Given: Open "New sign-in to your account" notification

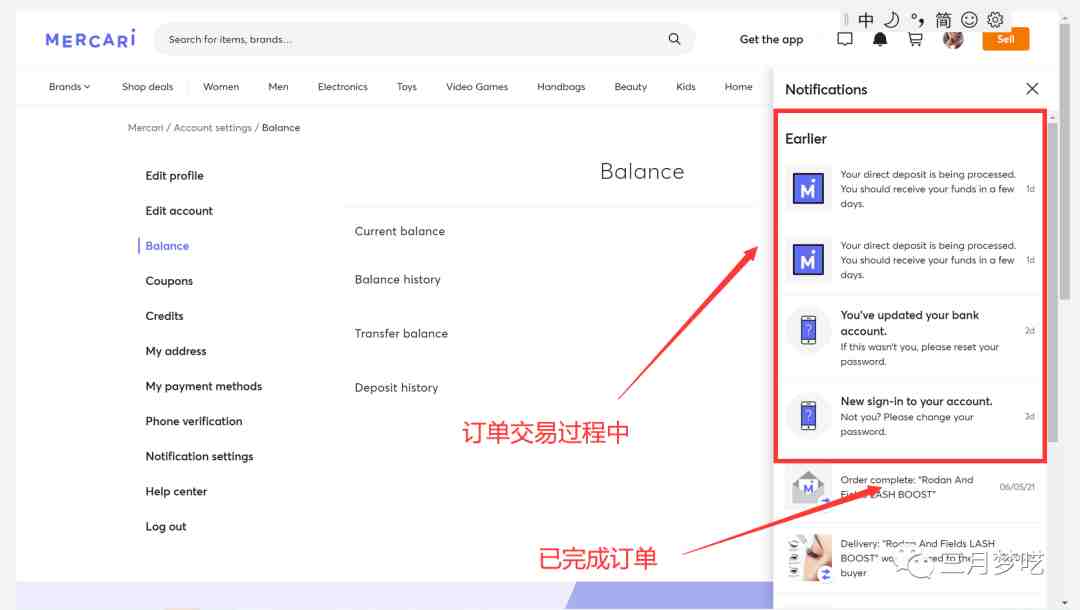Looking at the screenshot, I should pyautogui.click(x=910, y=416).
